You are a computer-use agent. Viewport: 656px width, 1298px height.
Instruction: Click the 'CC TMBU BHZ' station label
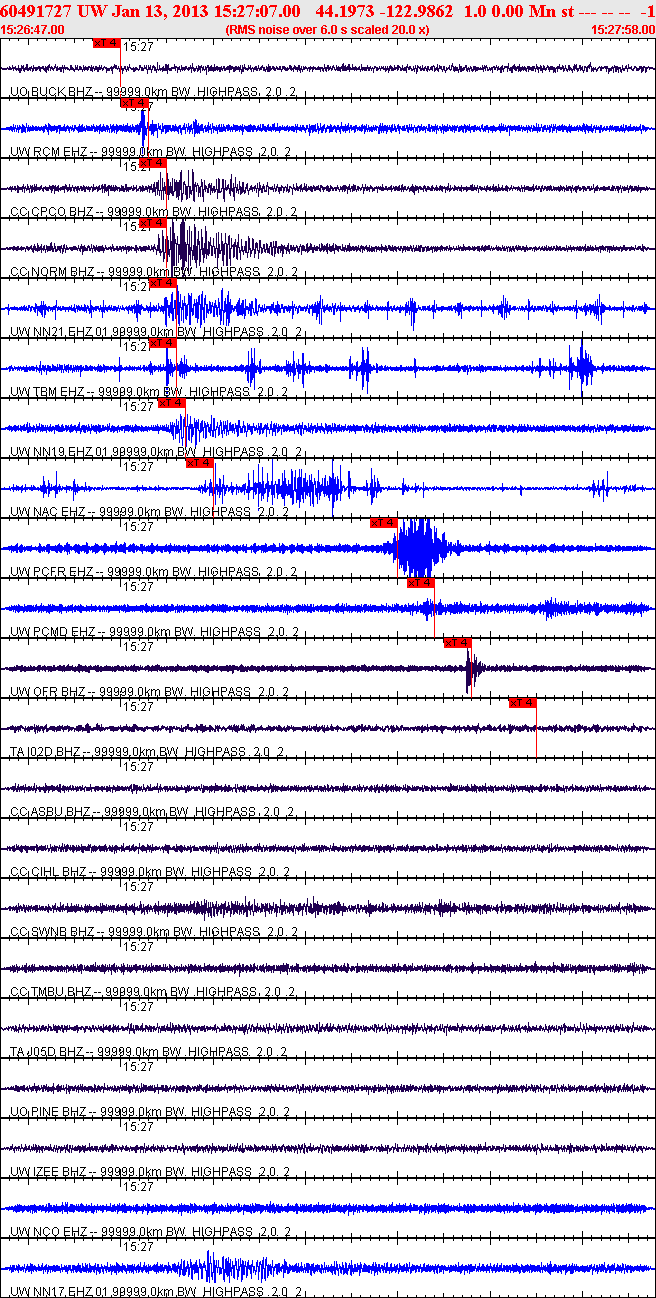coord(50,991)
